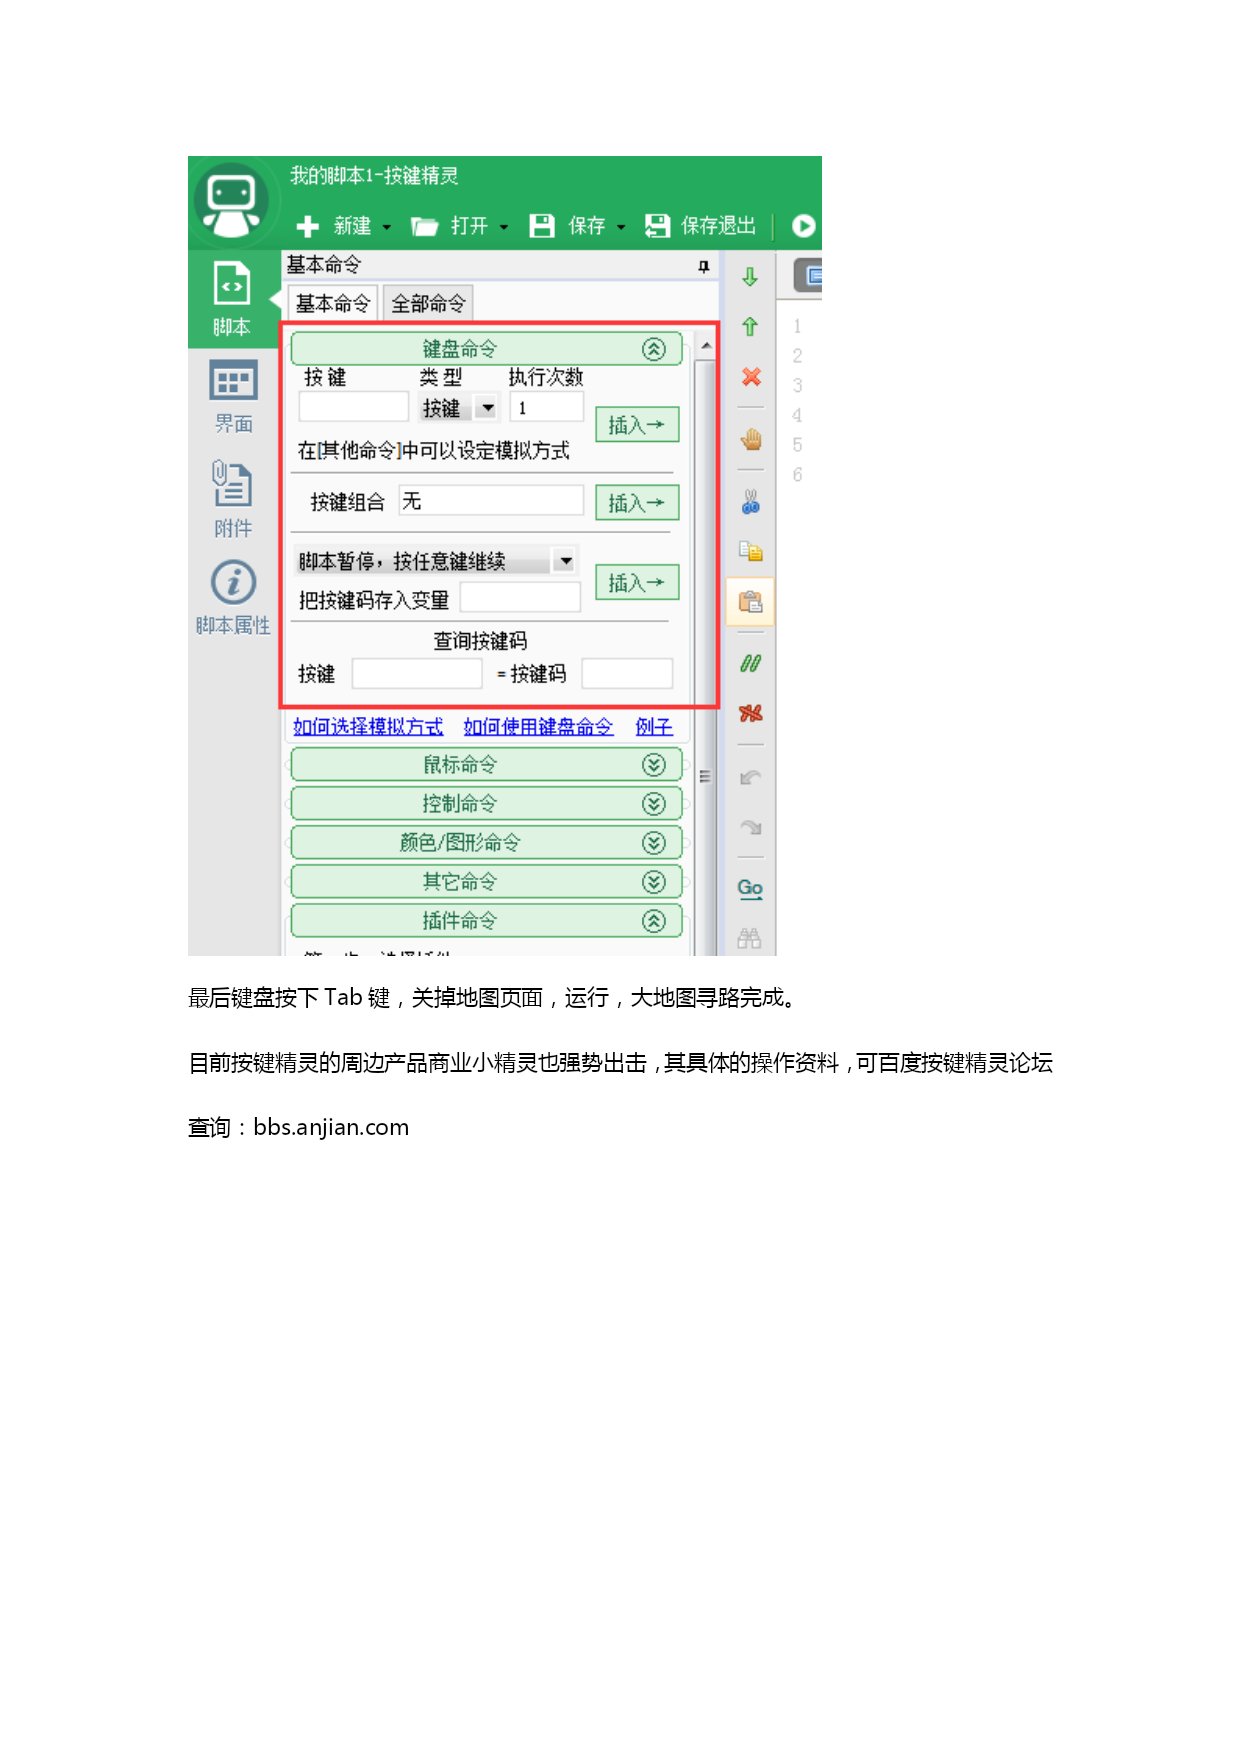
Task: Click the paste clipboard icon
Action: pyautogui.click(x=751, y=602)
